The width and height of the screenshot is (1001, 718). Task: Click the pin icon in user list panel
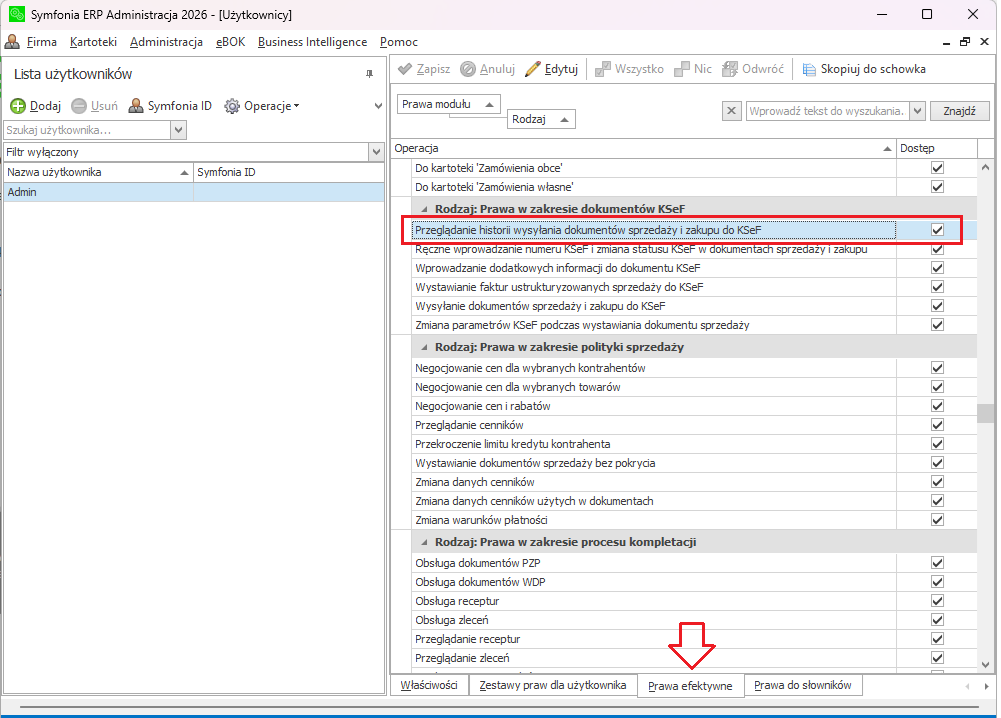pyautogui.click(x=369, y=75)
